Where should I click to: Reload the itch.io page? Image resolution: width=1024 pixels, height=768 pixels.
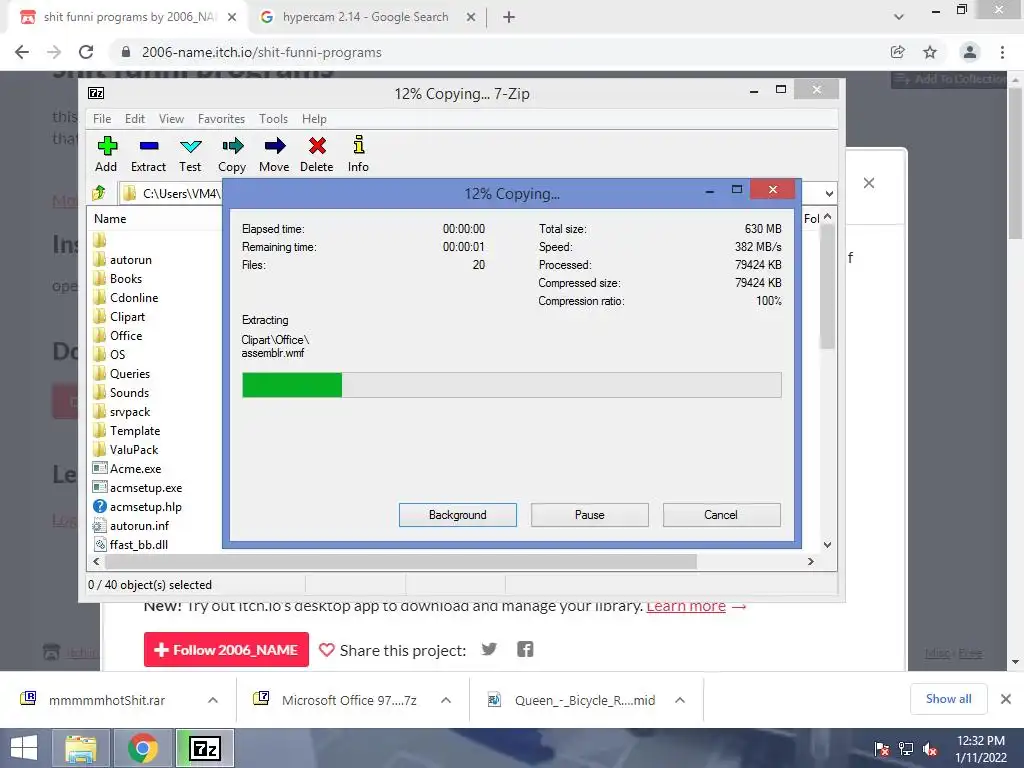pos(86,52)
